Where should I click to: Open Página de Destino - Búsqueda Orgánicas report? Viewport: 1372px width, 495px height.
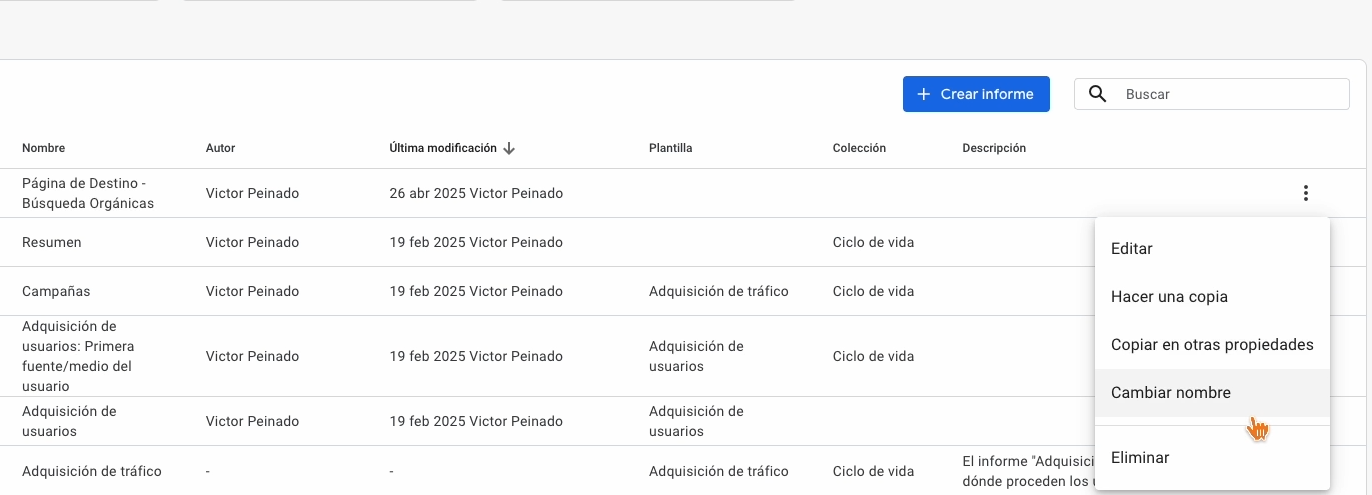pyautogui.click(x=88, y=193)
